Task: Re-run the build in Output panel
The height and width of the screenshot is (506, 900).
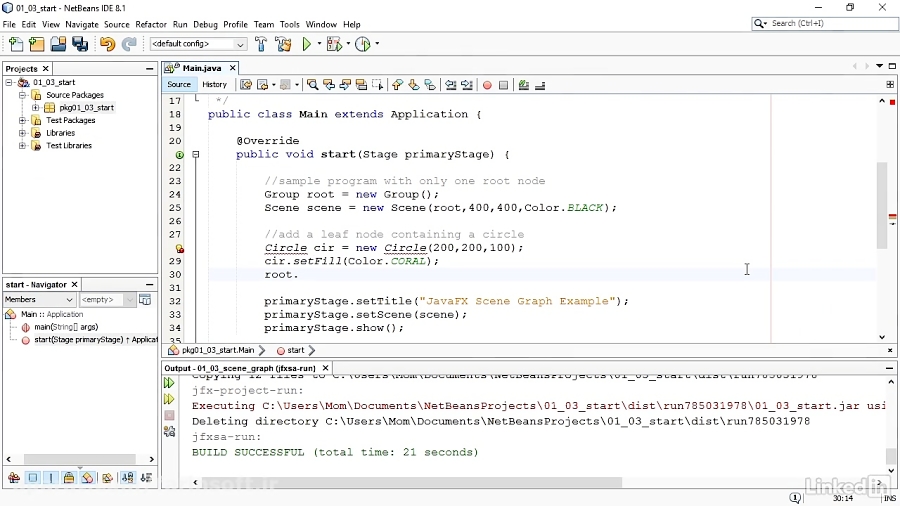Action: (x=169, y=383)
